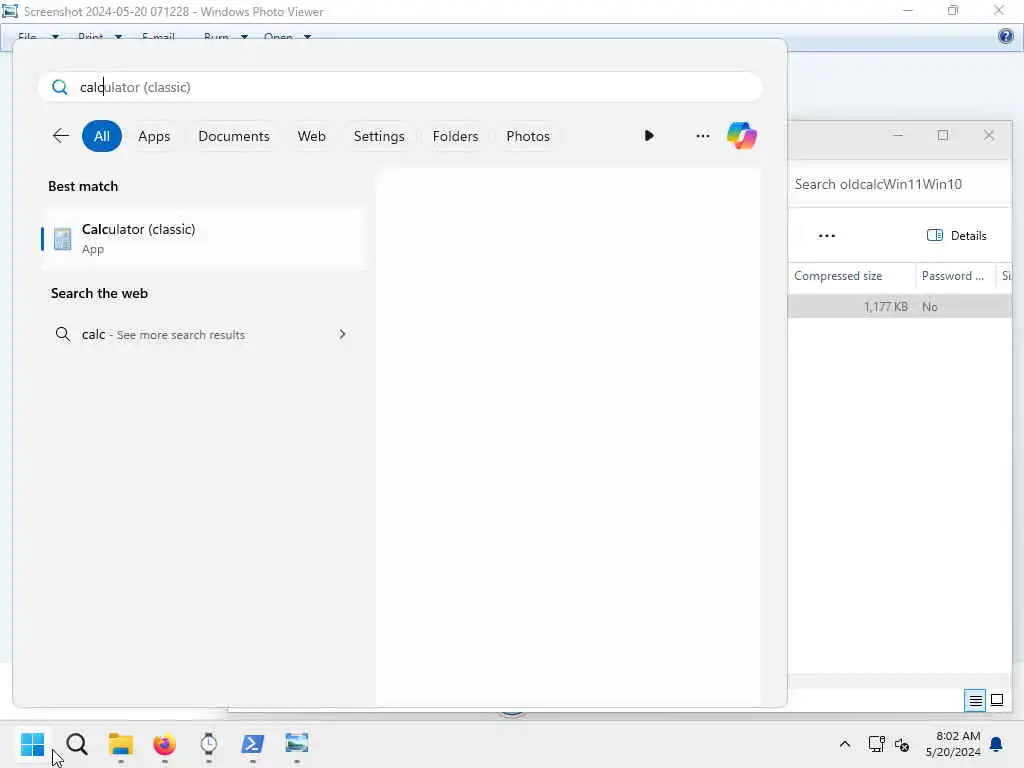Sort by Compressed size column header
This screenshot has width=1024, height=768.
coord(851,276)
